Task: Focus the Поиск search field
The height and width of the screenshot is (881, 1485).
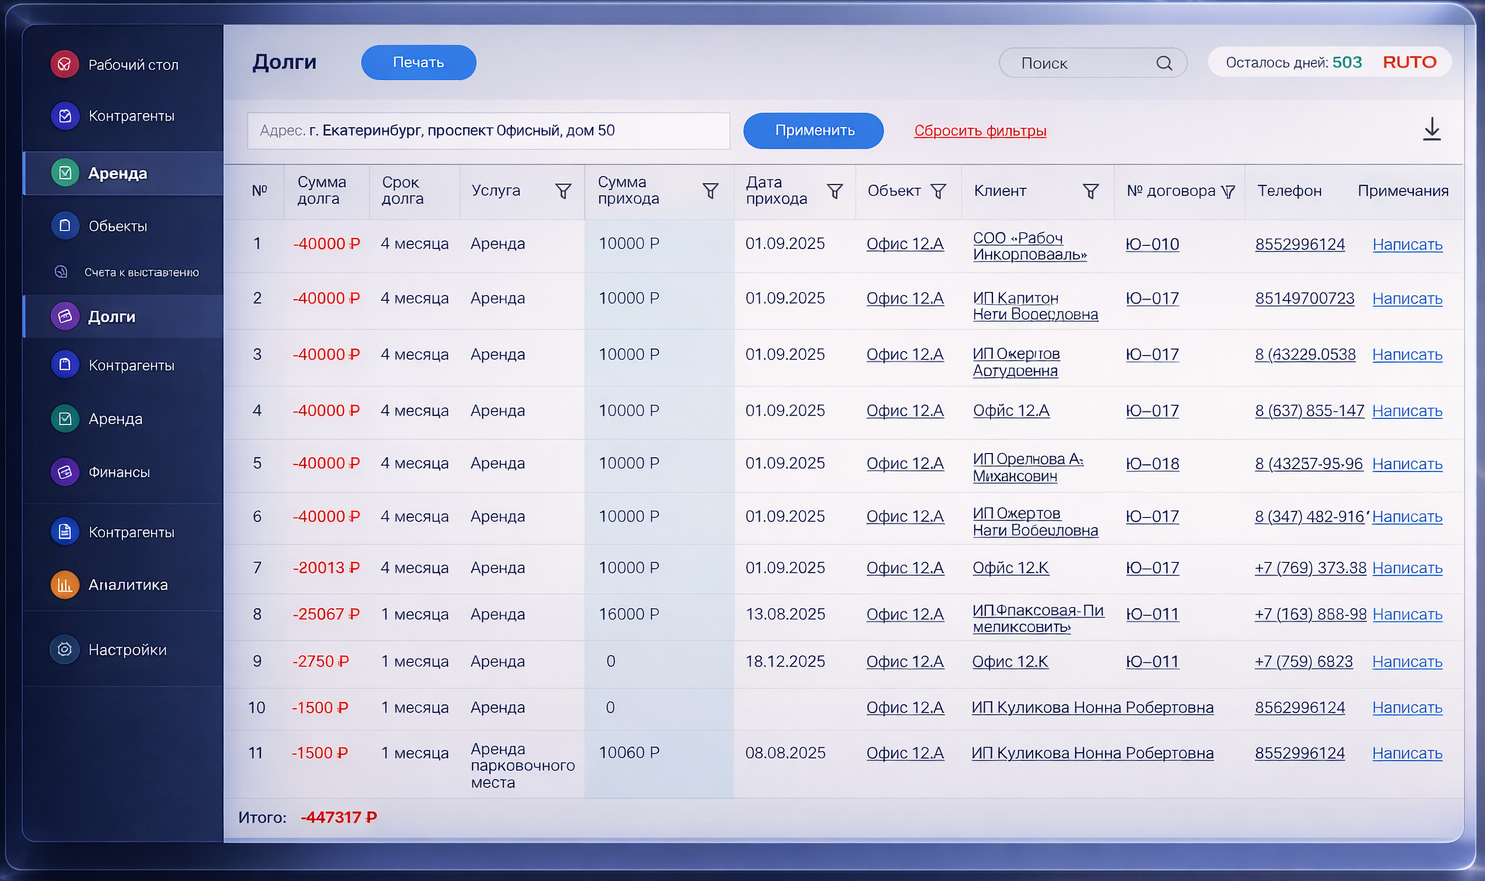Action: tap(1093, 63)
